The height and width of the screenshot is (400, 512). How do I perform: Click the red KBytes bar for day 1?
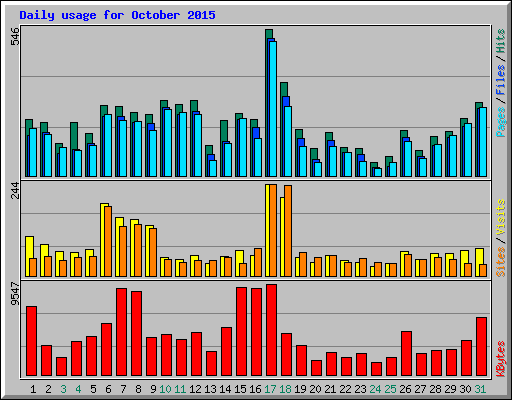(x=31, y=341)
